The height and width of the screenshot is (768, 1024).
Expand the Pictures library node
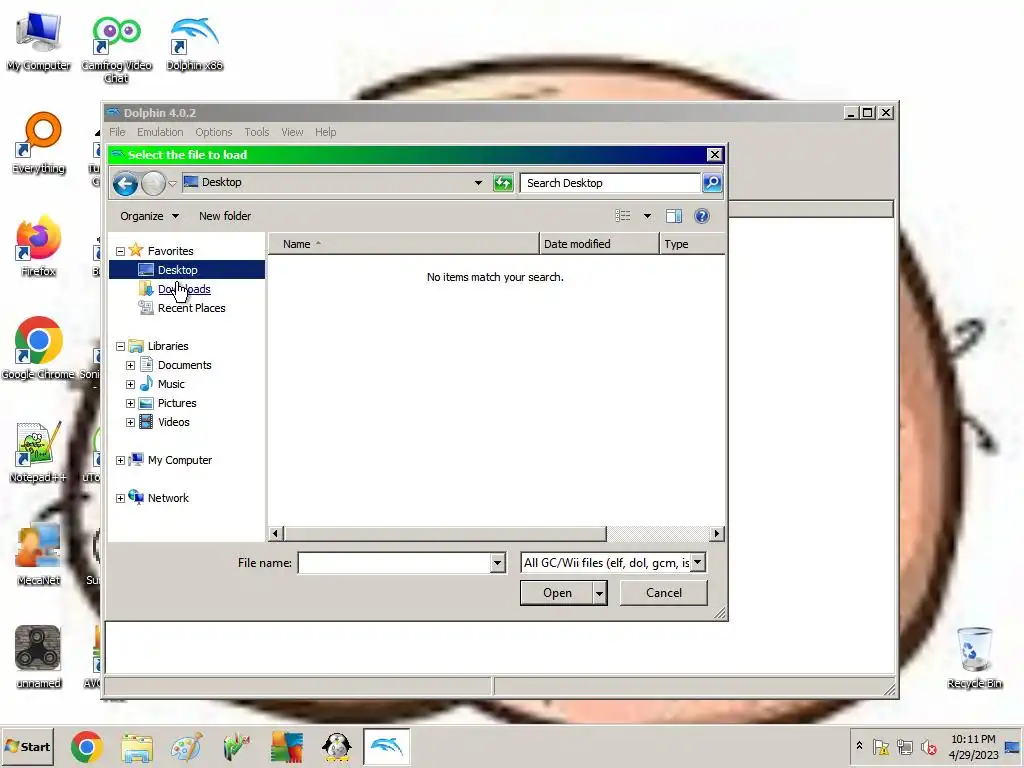131,404
